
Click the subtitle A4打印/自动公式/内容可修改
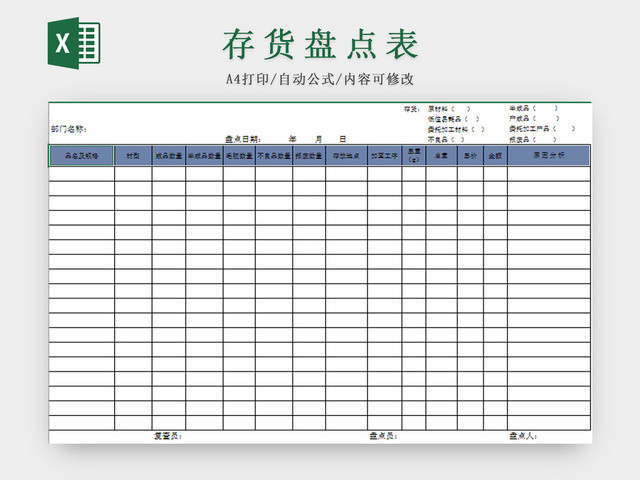coord(320,79)
